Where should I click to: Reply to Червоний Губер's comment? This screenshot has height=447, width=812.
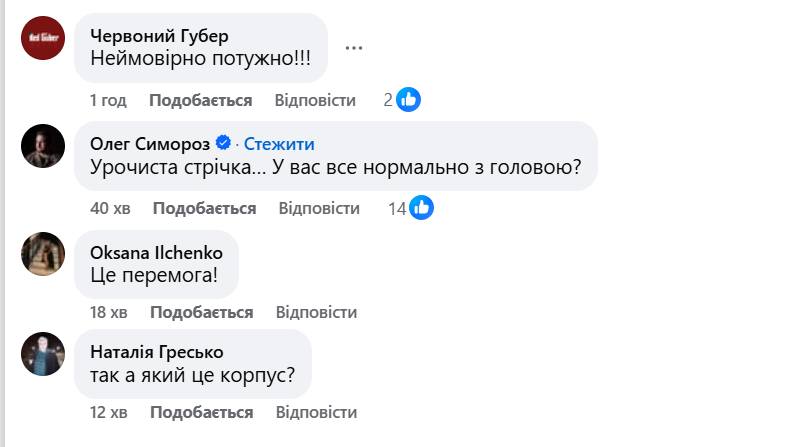315,100
